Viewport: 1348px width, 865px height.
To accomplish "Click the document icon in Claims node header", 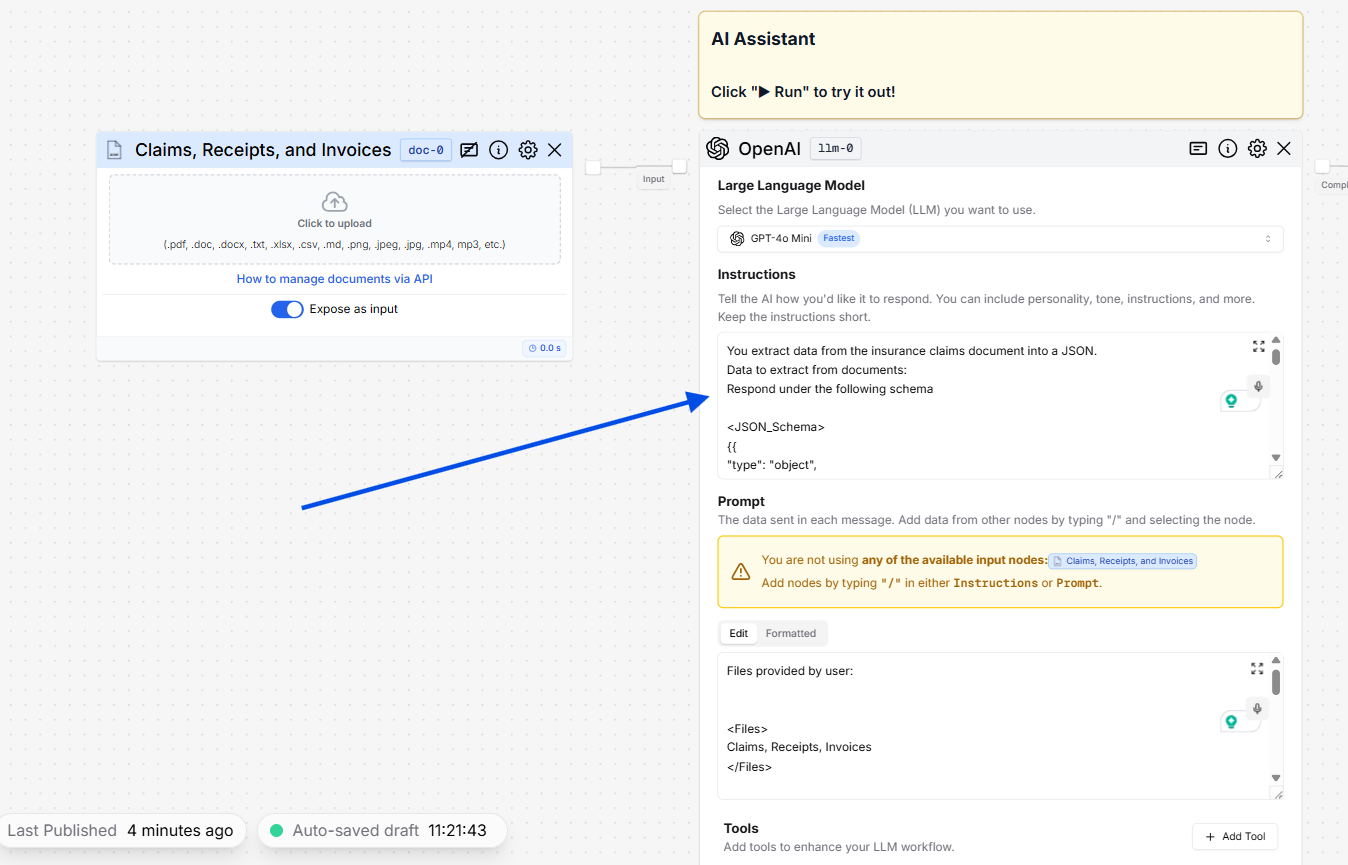I will point(114,150).
